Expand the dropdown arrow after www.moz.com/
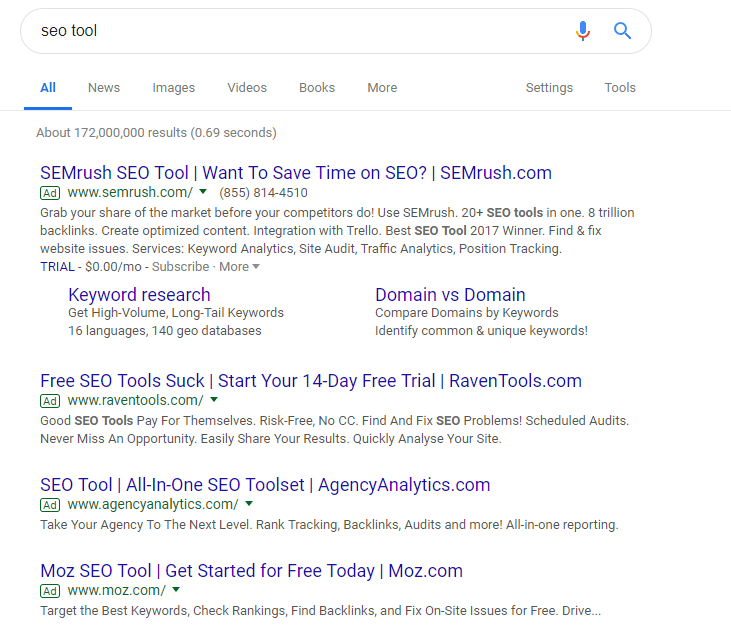 176,590
